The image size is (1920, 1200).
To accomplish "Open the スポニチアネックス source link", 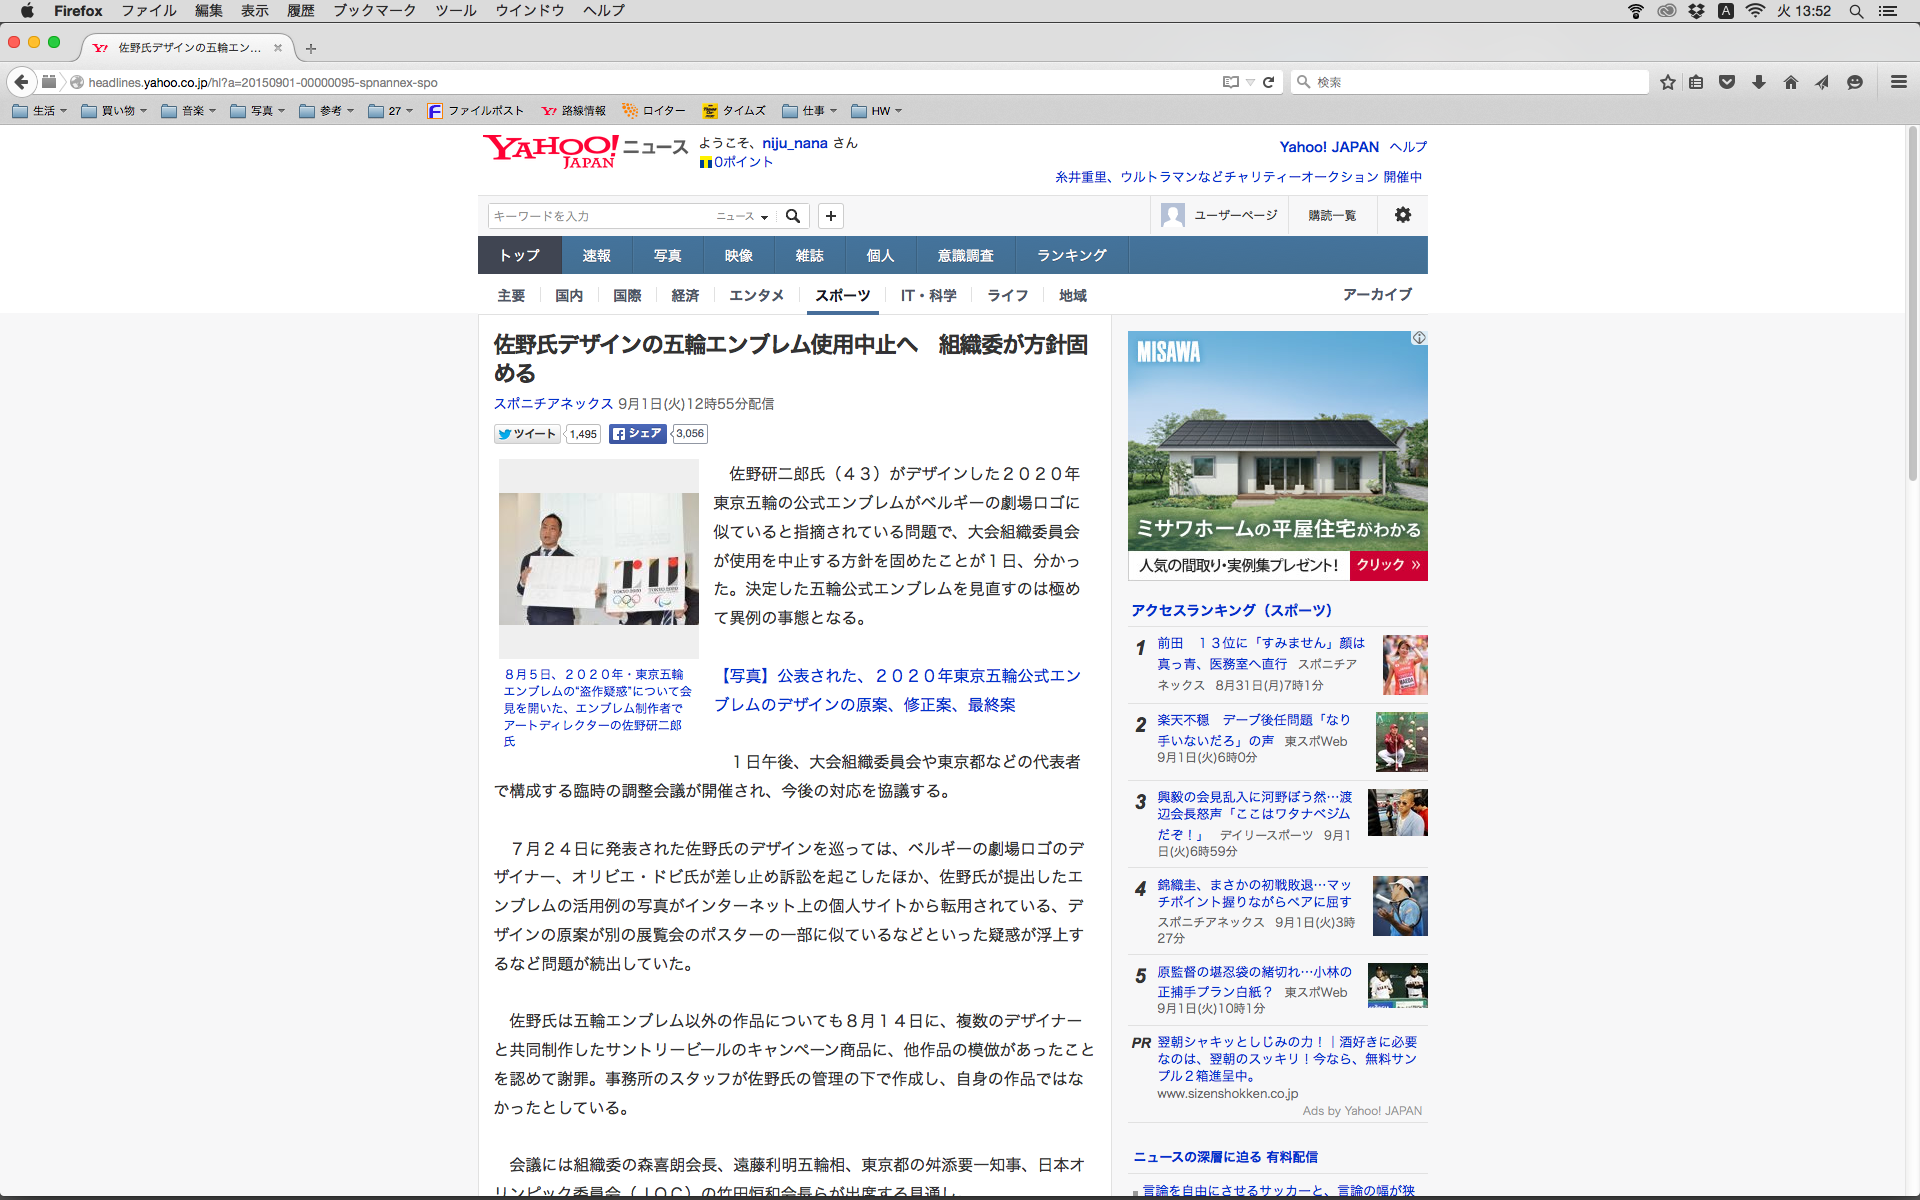I will point(553,404).
